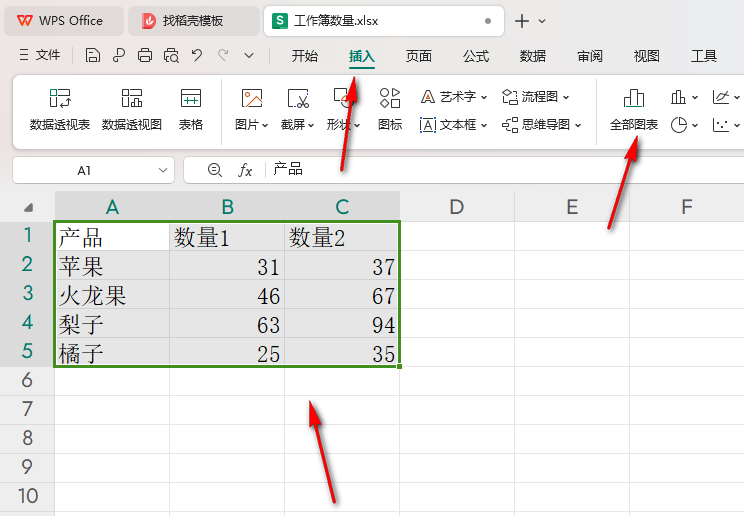Insert a PivotChart (数据透视图)
Viewport: 744px width, 516px height.
pos(132,110)
